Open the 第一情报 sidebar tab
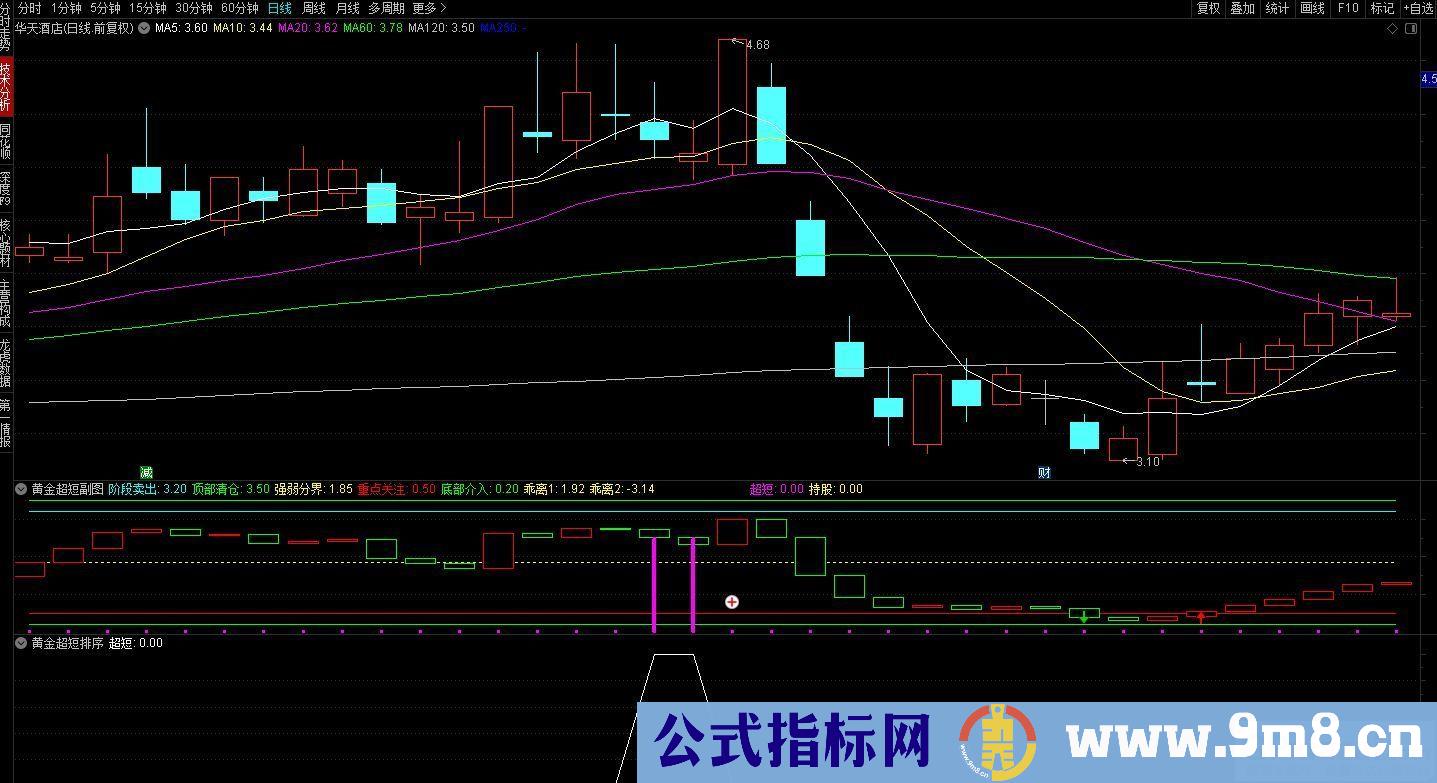This screenshot has height=783, width=1437. (x=6, y=423)
